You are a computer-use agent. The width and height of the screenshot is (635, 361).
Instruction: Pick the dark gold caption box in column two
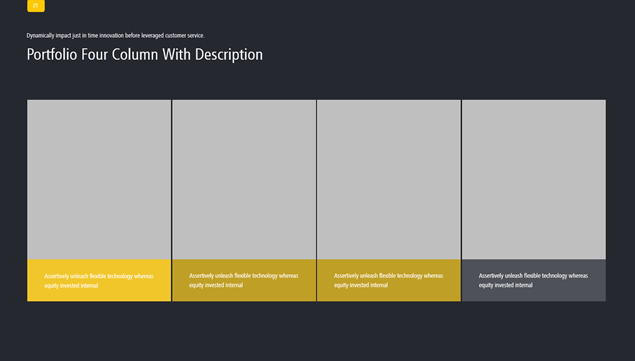(244, 280)
